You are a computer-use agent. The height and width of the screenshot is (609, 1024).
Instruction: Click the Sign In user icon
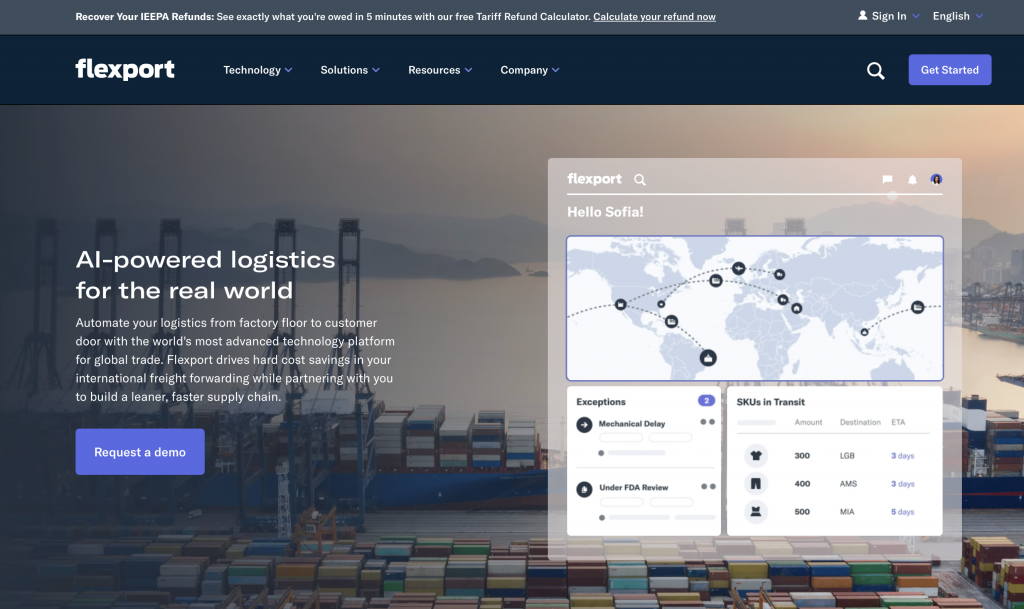(863, 15)
